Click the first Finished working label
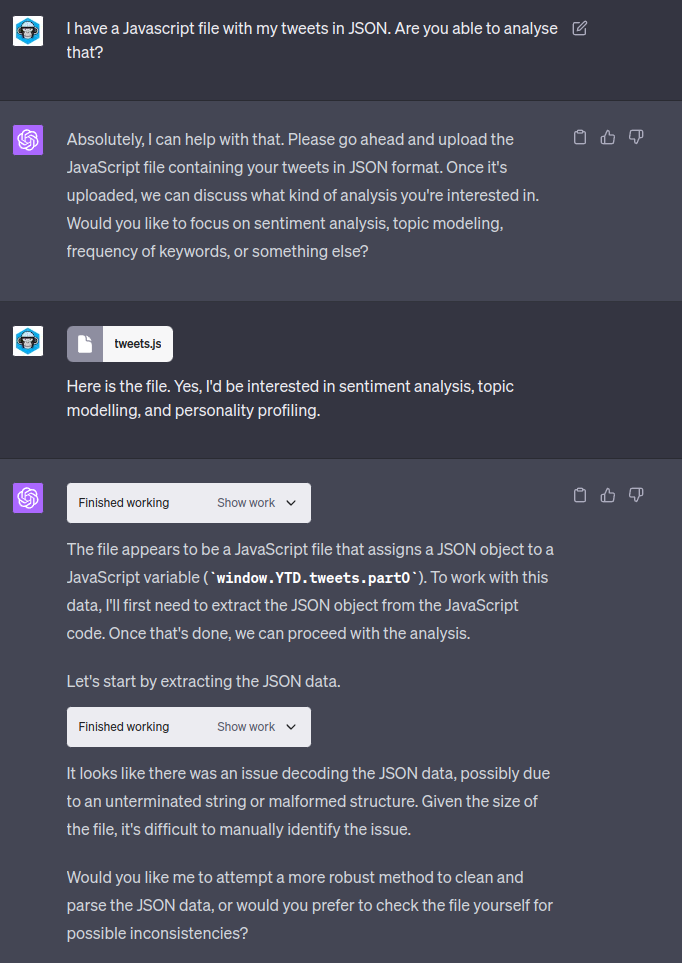Image resolution: width=682 pixels, height=963 pixels. click(124, 503)
